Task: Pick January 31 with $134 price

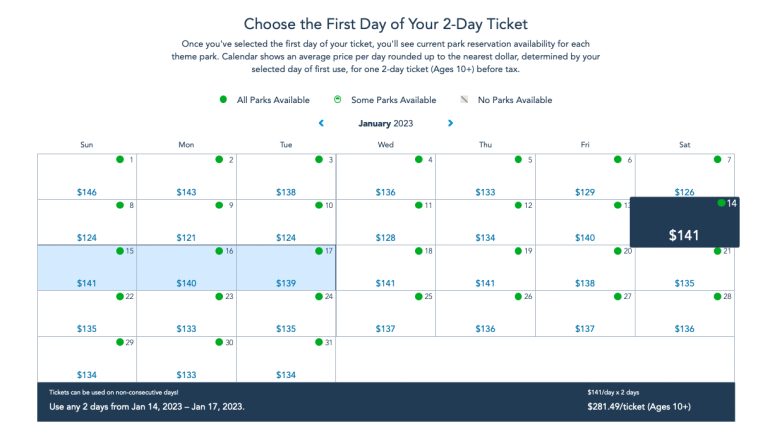Action: [x=286, y=360]
